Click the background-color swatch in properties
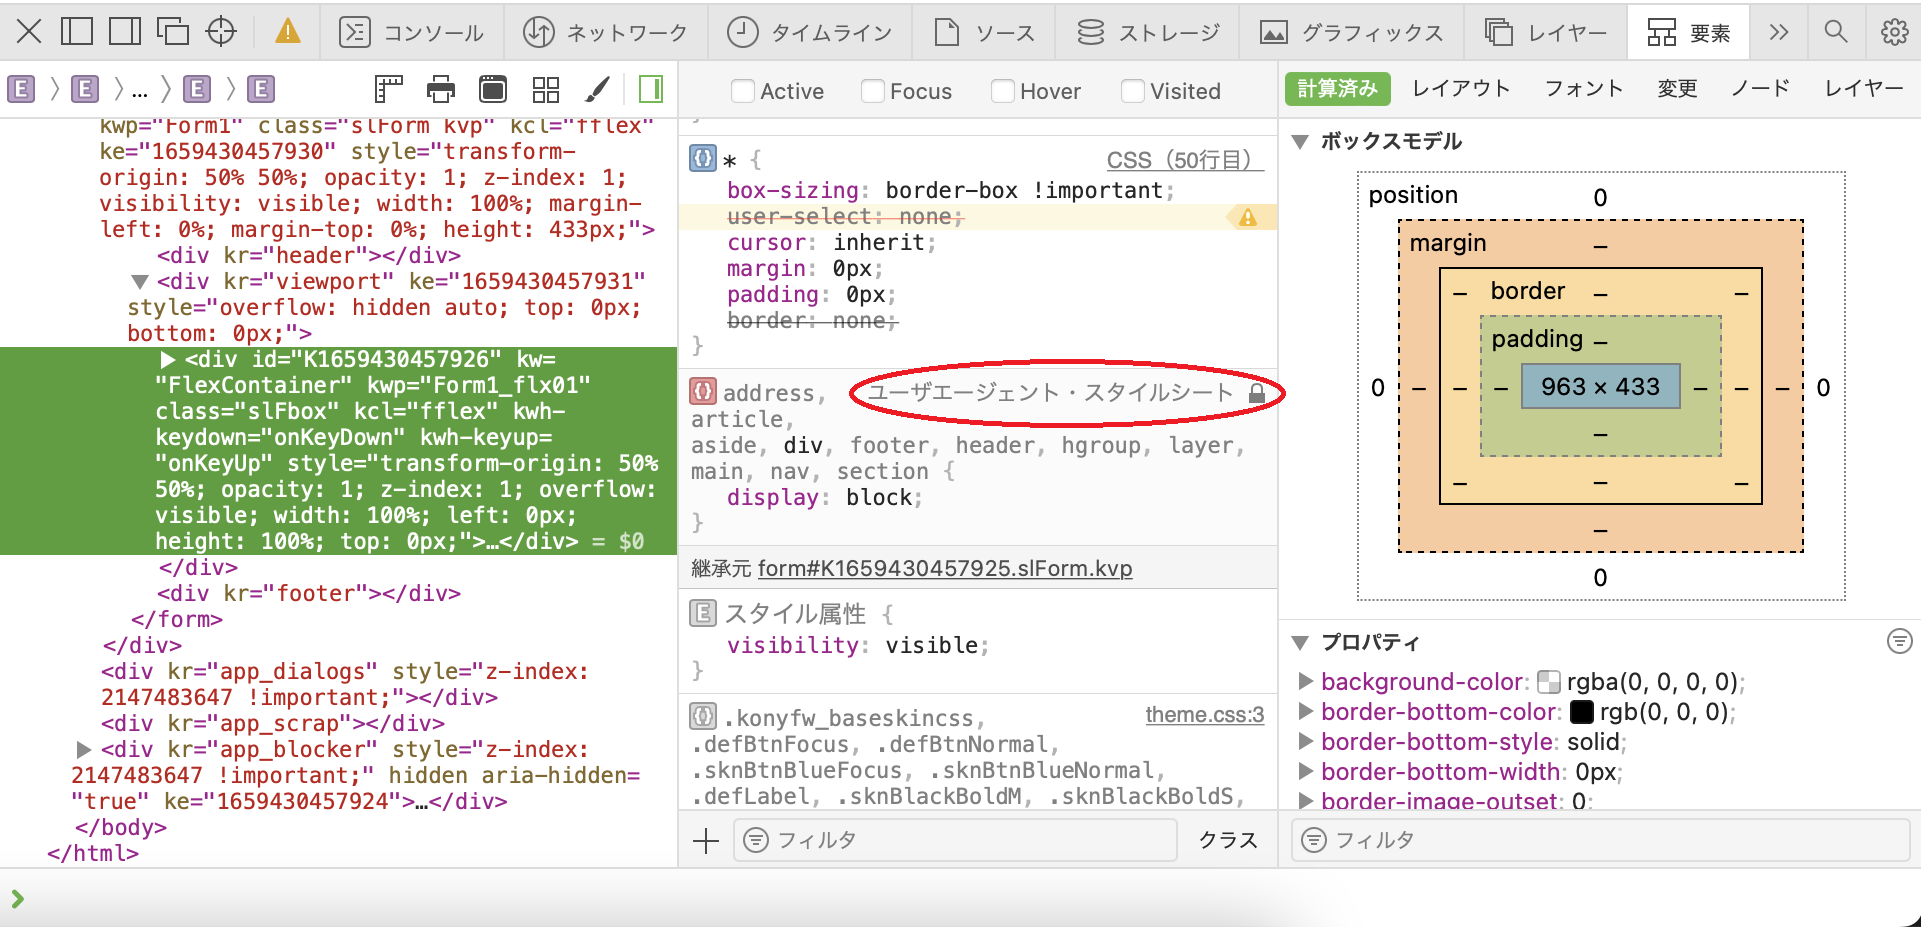 point(1549,681)
